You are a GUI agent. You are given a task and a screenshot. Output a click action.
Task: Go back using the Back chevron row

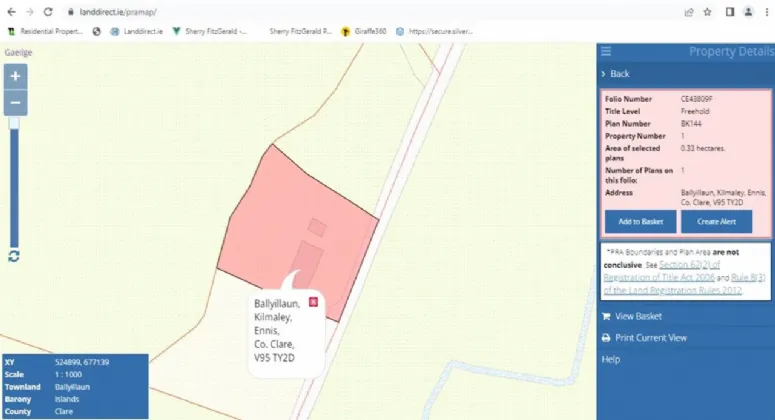(x=615, y=74)
